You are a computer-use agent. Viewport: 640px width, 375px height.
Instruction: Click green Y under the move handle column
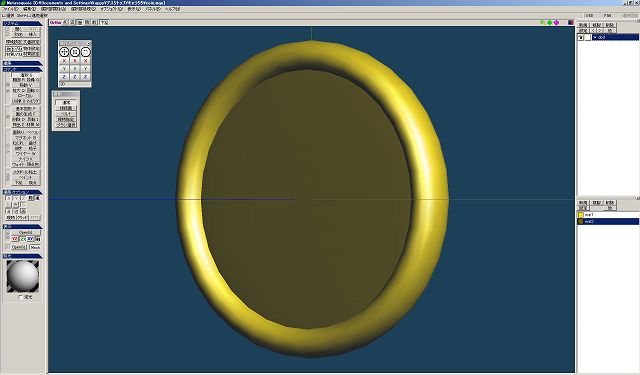(x=64, y=69)
